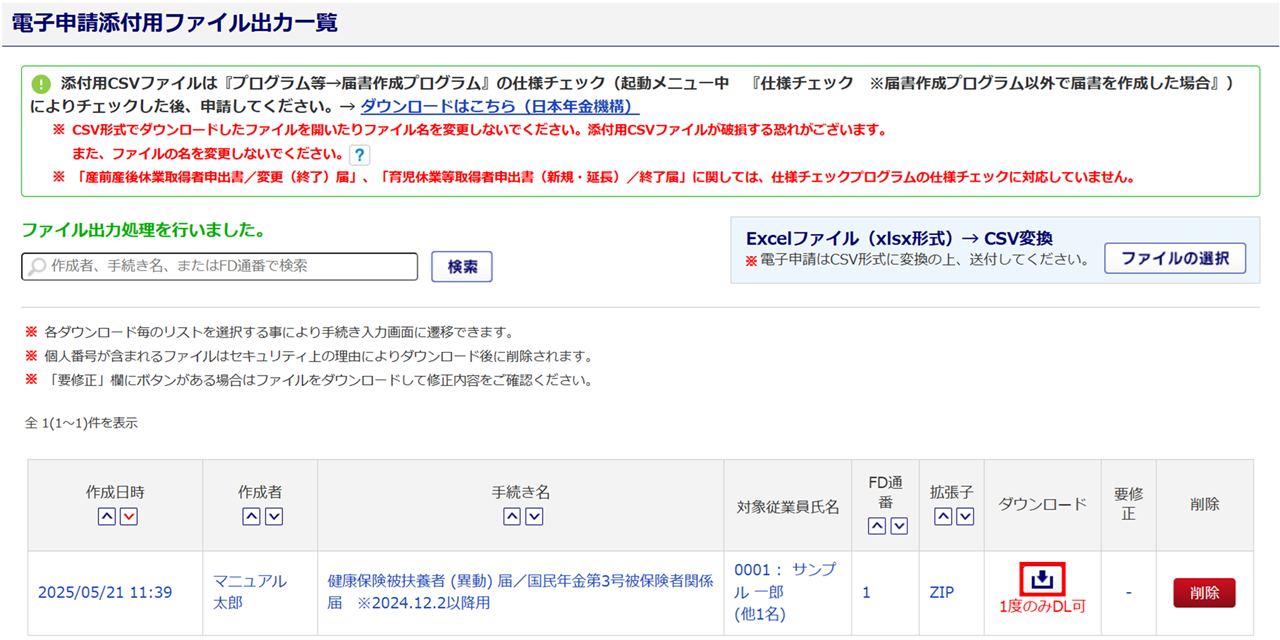Click the blue question mark help icon
This screenshot has width=1280, height=640.
point(360,155)
